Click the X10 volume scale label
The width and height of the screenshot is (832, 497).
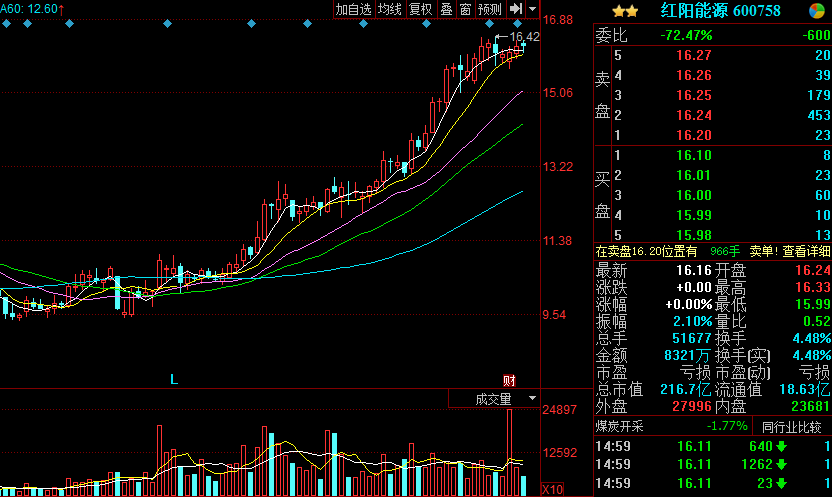[551, 489]
